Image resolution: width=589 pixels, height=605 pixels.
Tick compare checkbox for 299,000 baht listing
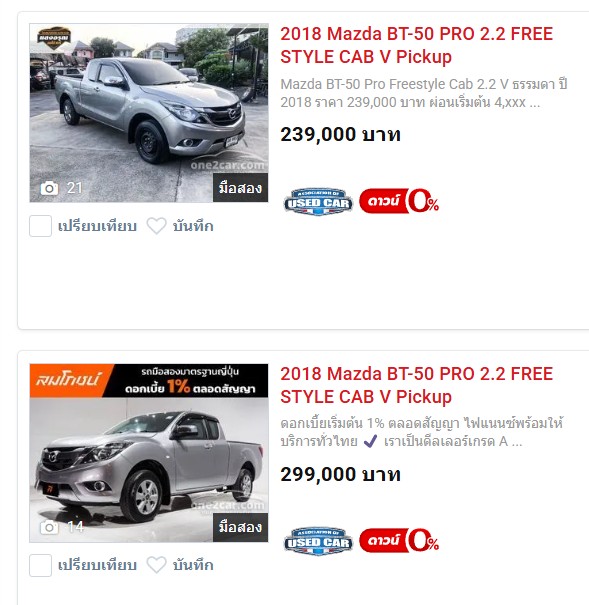tap(41, 566)
